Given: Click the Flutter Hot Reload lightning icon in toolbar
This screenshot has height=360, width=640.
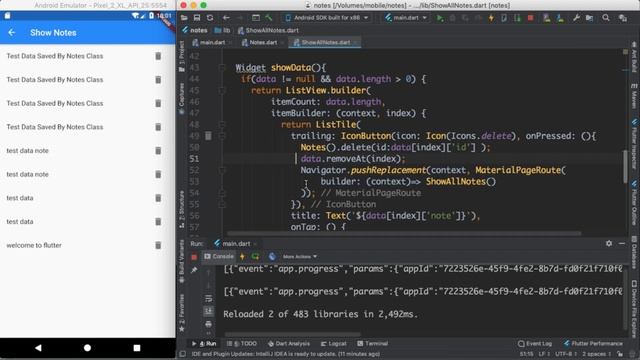Looking at the screenshot, I should click(491, 18).
